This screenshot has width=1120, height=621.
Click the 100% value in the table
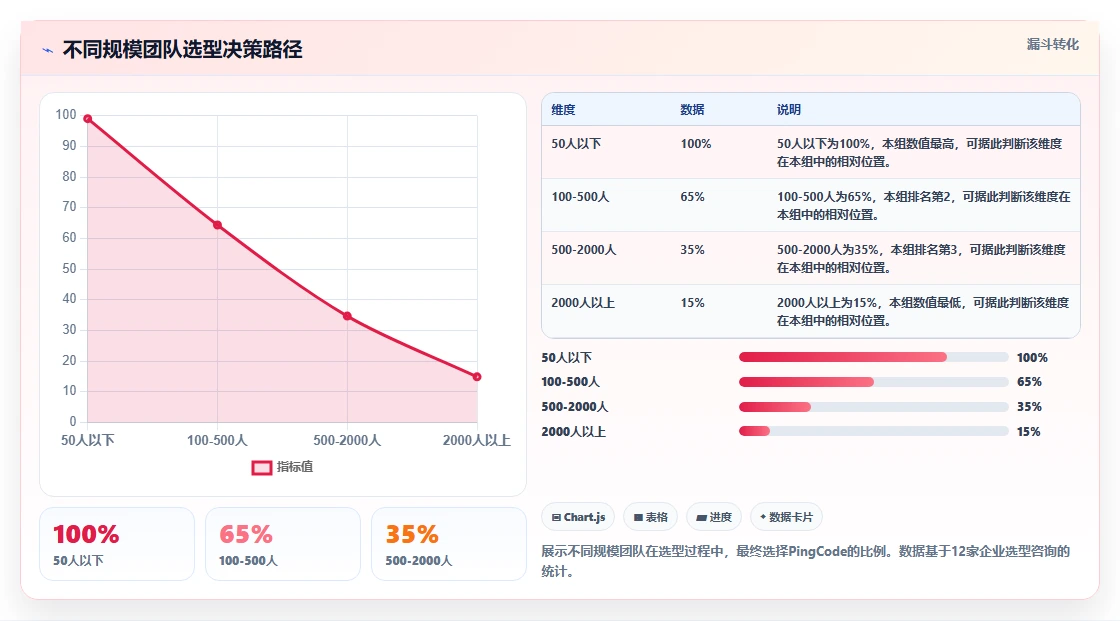coord(696,144)
